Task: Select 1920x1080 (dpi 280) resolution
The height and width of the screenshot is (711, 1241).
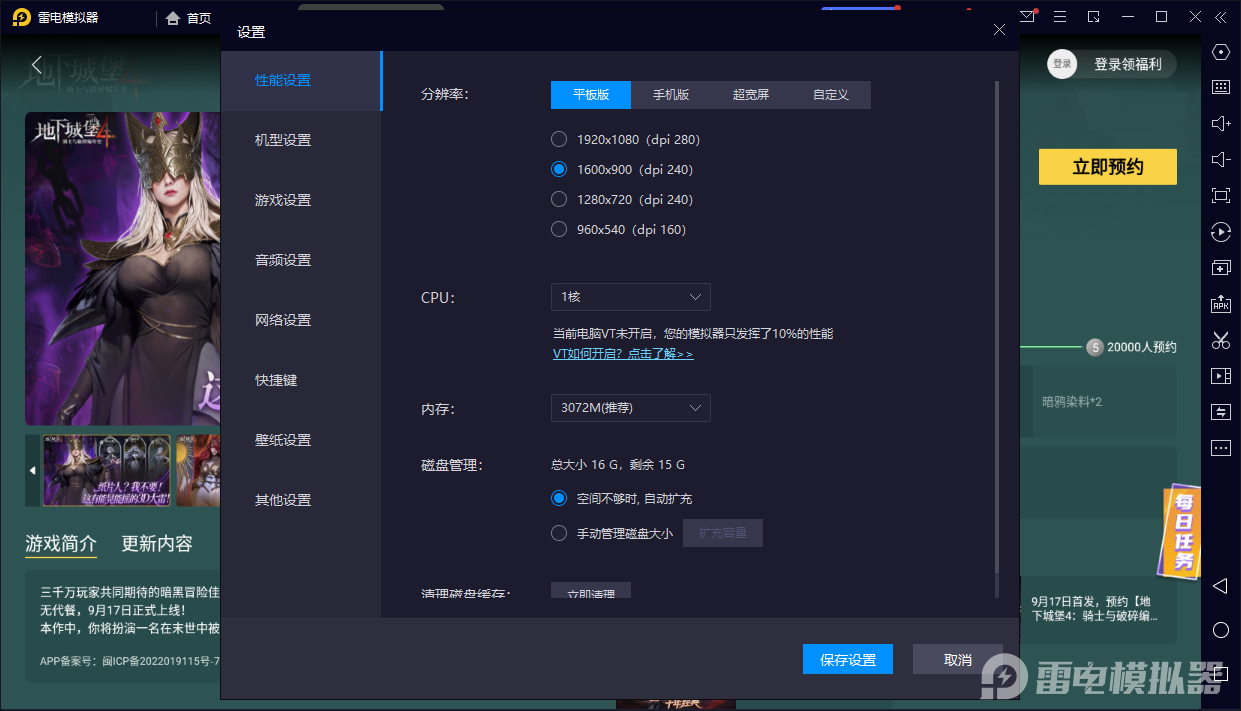Action: point(626,139)
